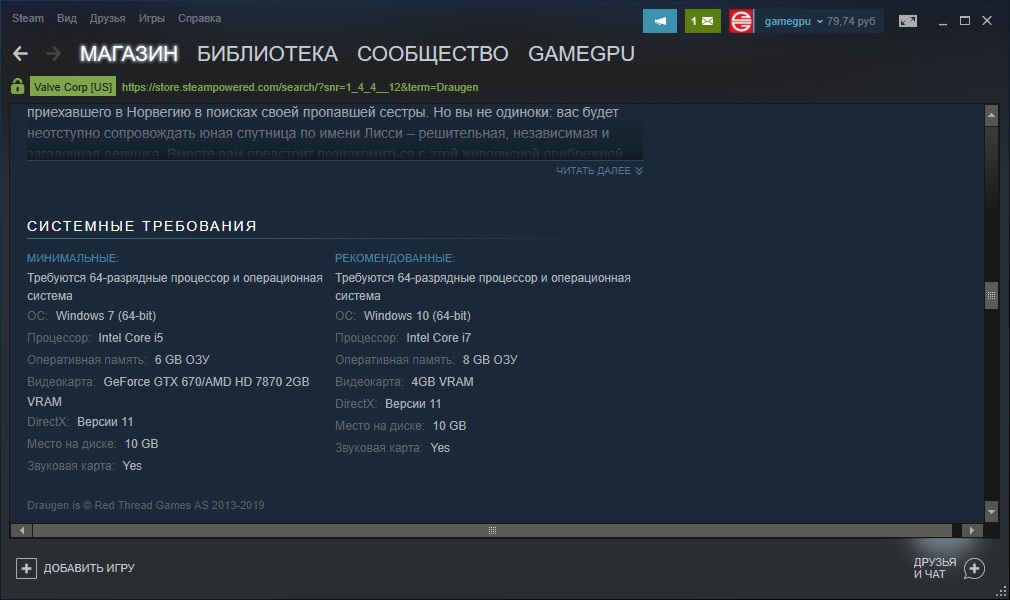Open the Steam menu
Image resolution: width=1010 pixels, height=600 pixels.
28,18
